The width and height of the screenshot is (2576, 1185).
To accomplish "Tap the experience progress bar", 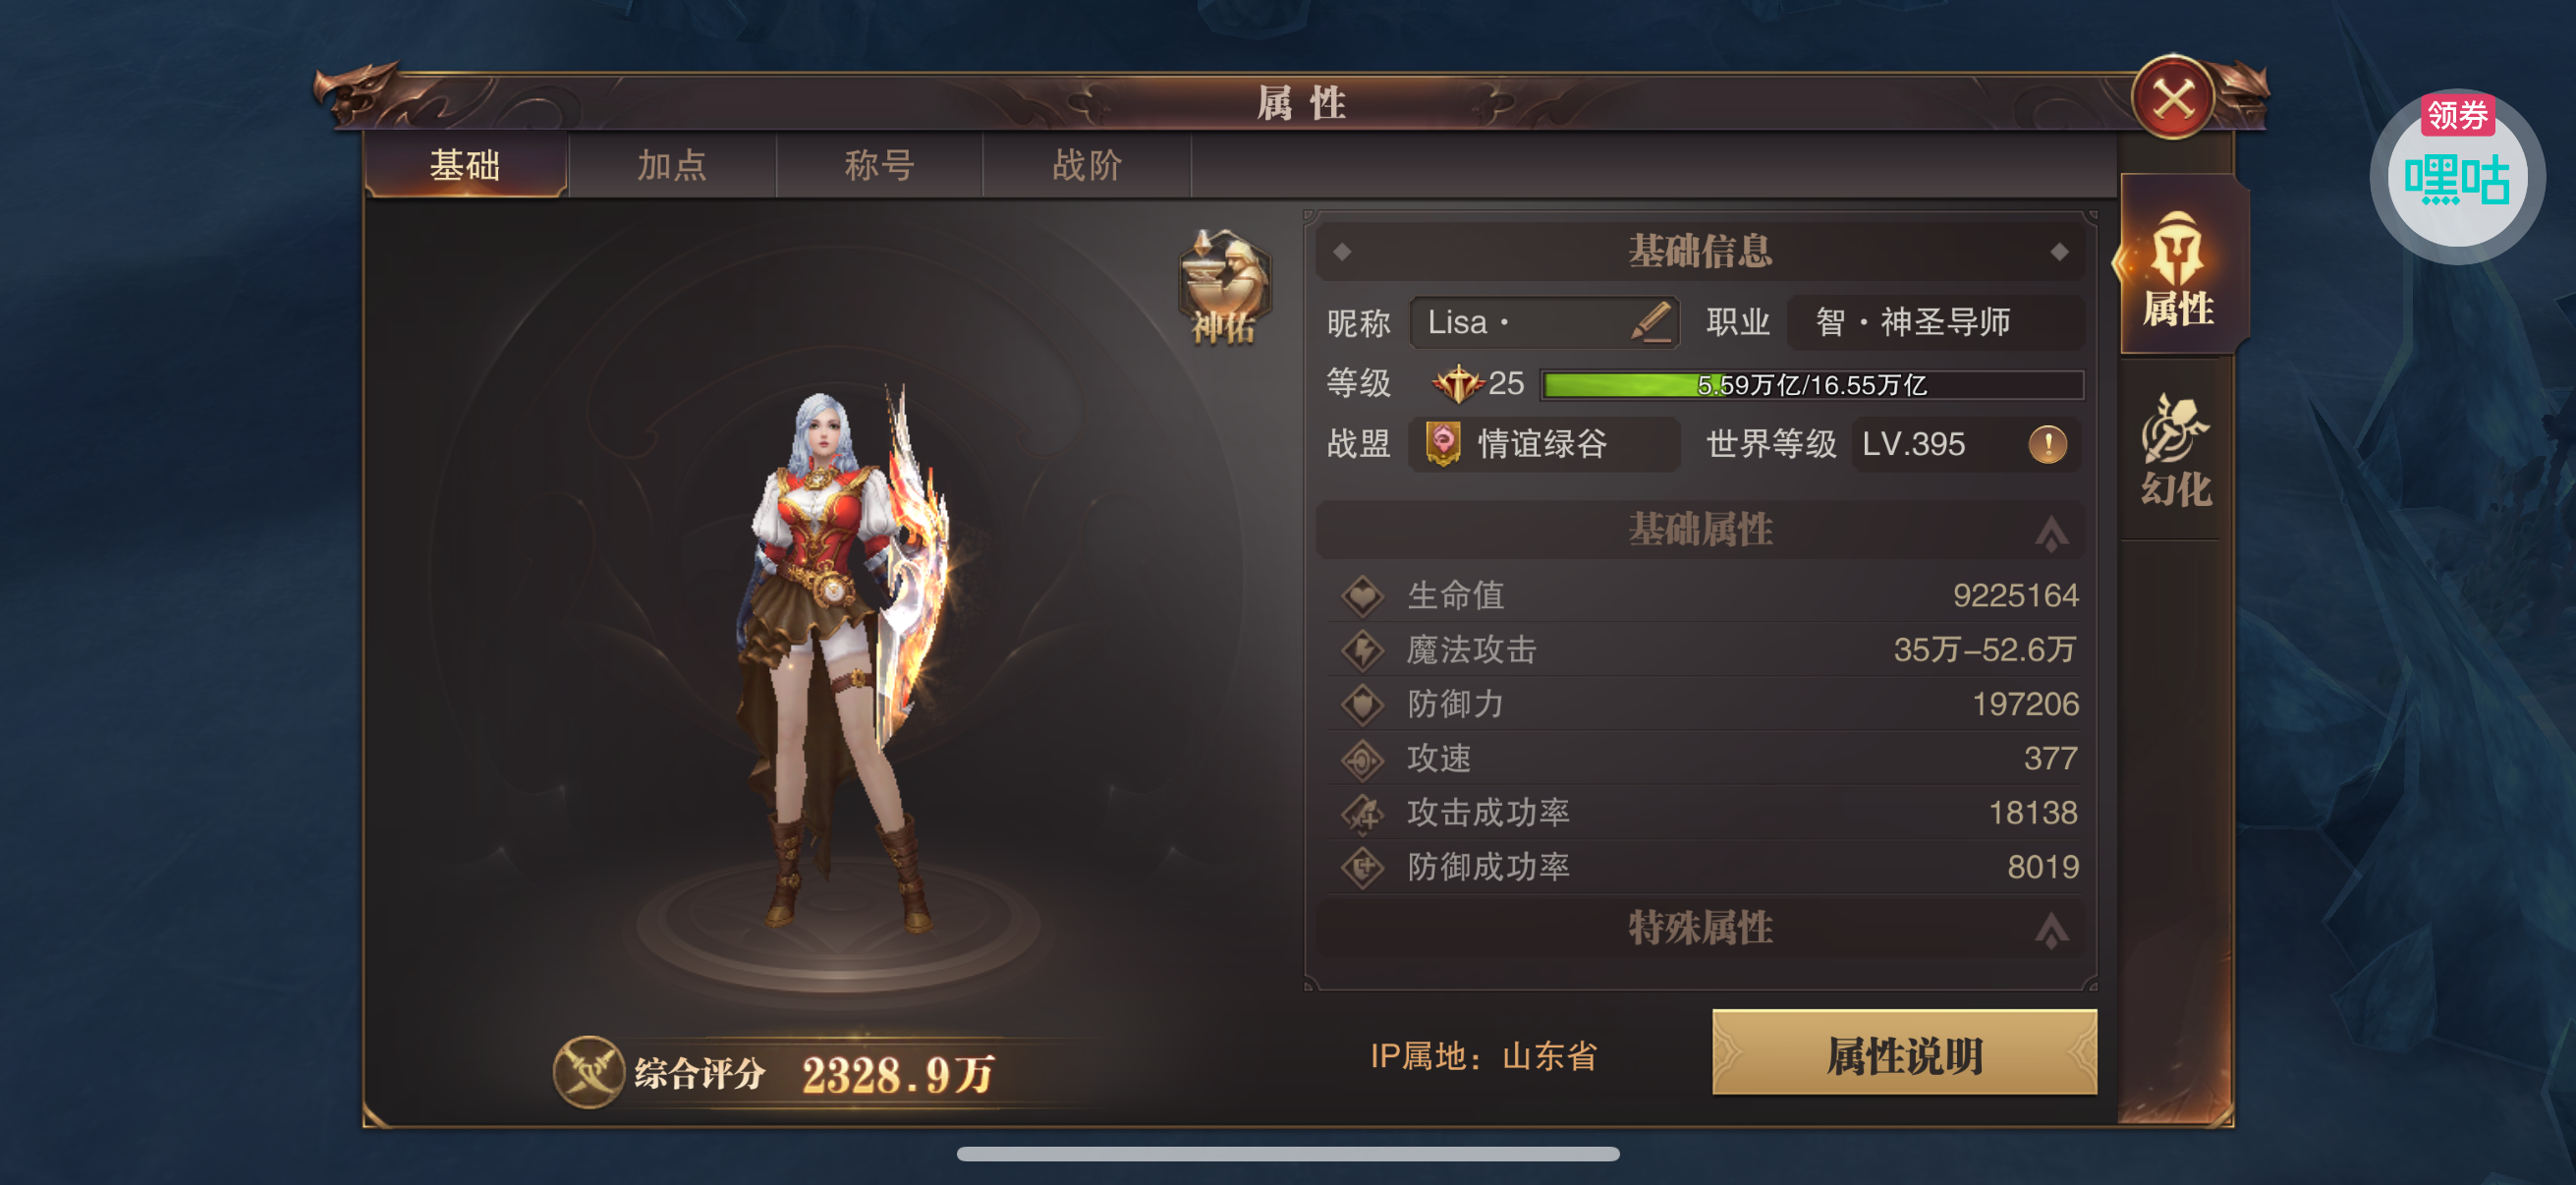I will [x=1812, y=385].
